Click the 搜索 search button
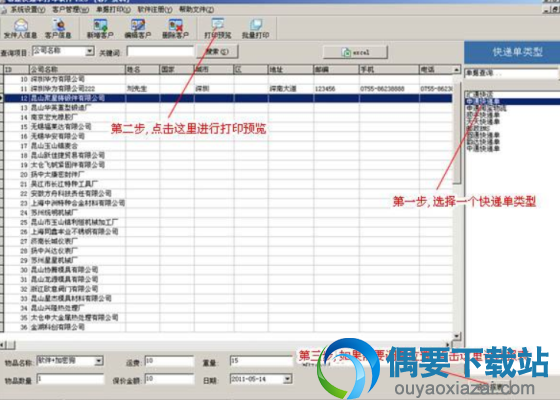Viewport: 560px width, 400px height. click(217, 52)
